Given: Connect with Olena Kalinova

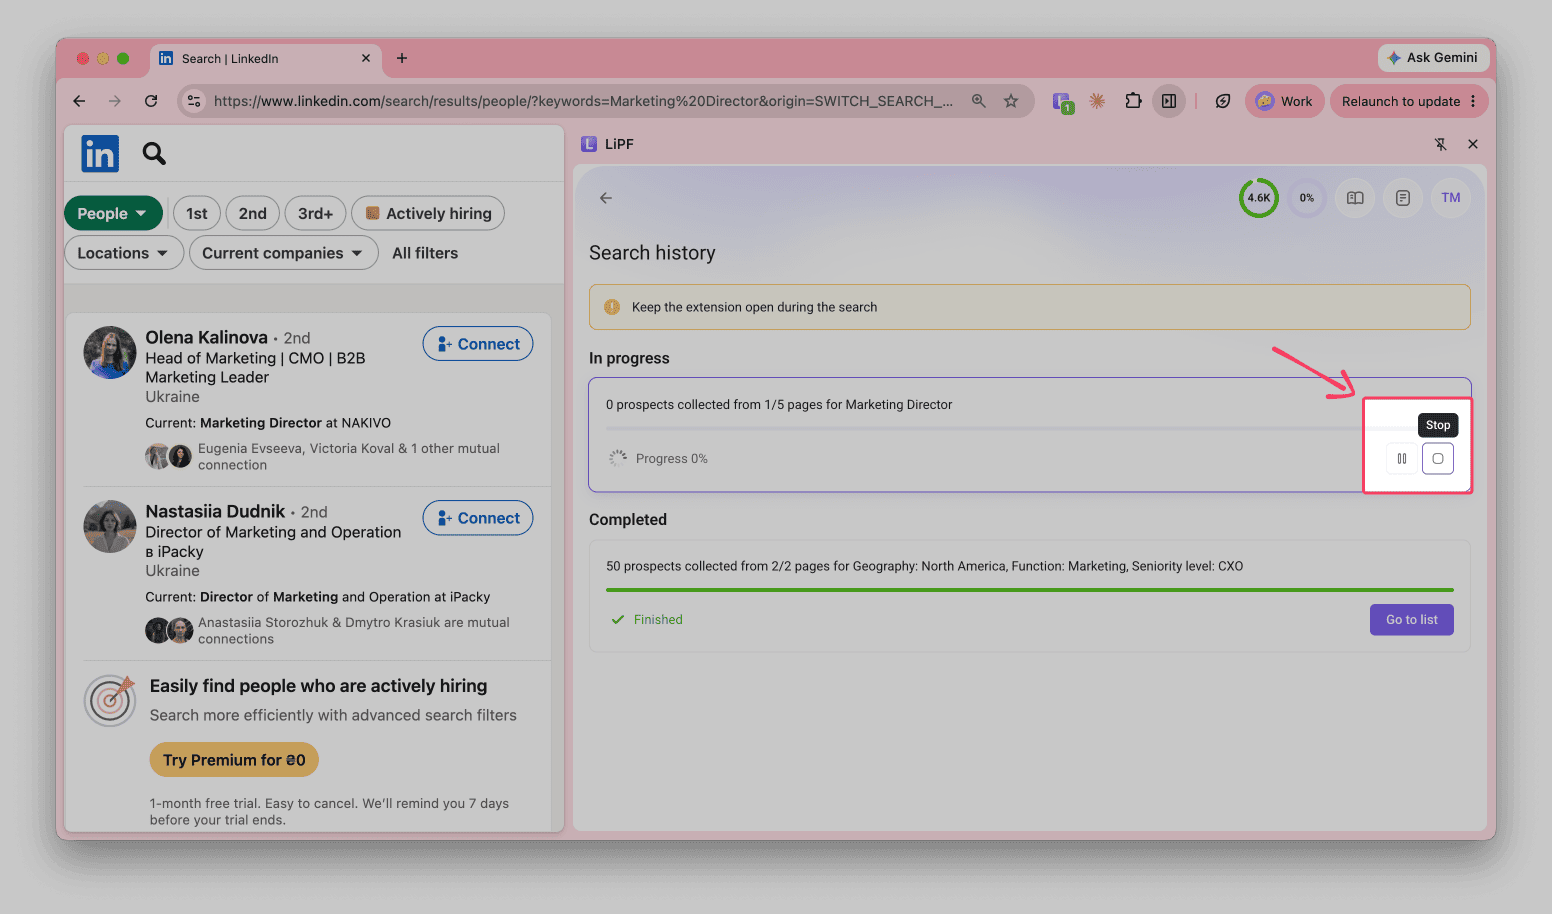Looking at the screenshot, I should coord(478,344).
